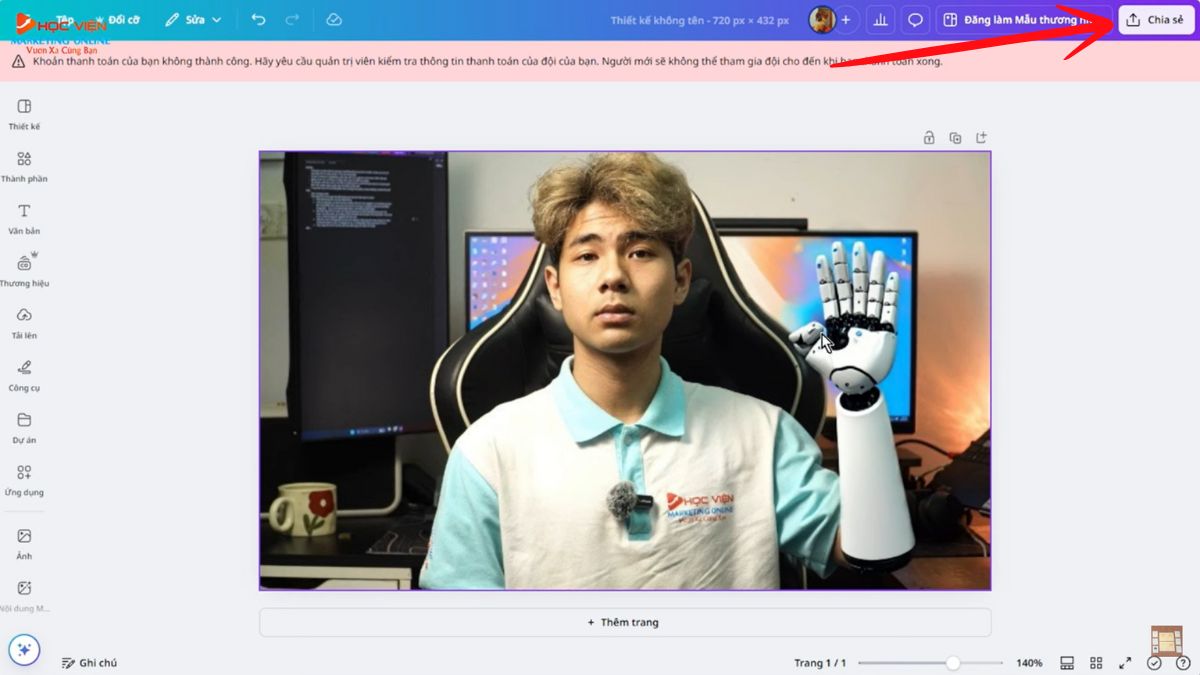
Task: Open the Thành phần elements panel
Action: tap(24, 165)
